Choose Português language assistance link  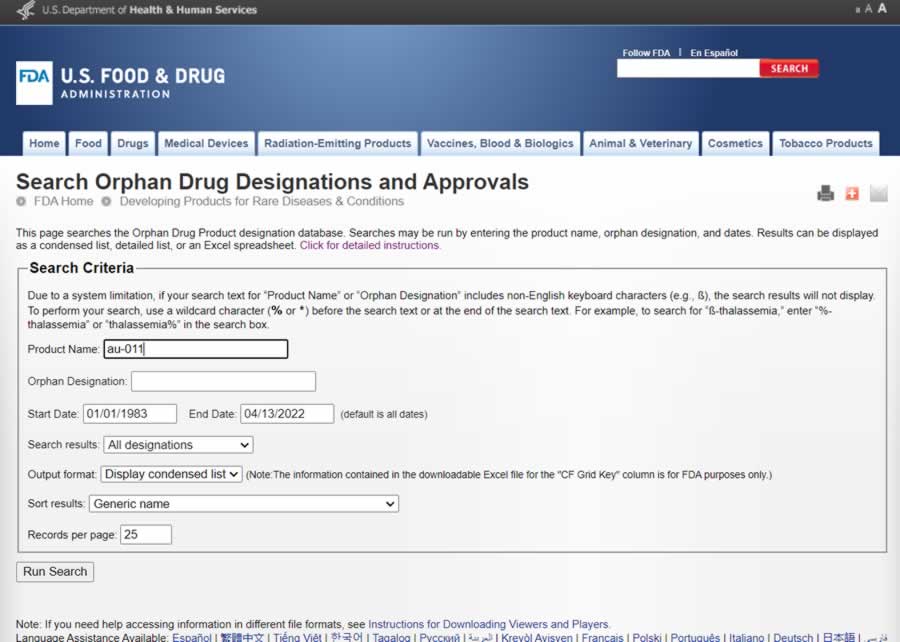[695, 637]
